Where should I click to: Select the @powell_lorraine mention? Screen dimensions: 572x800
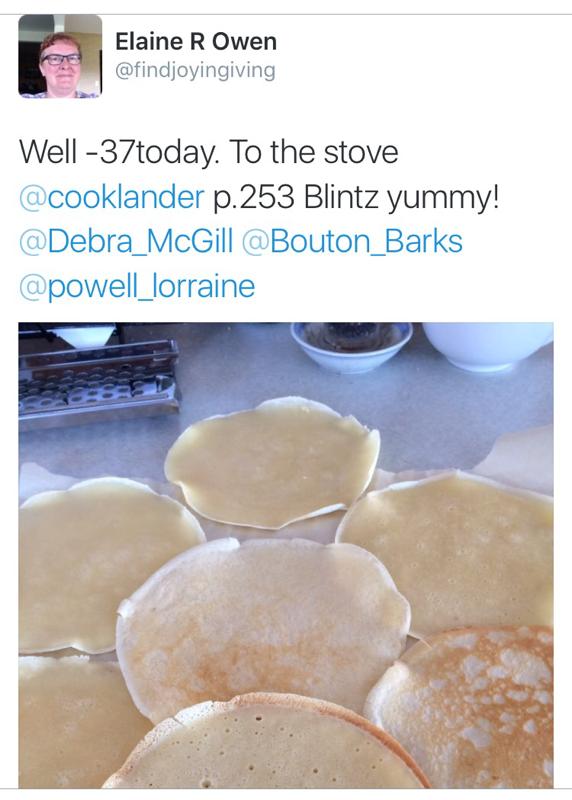coord(137,286)
